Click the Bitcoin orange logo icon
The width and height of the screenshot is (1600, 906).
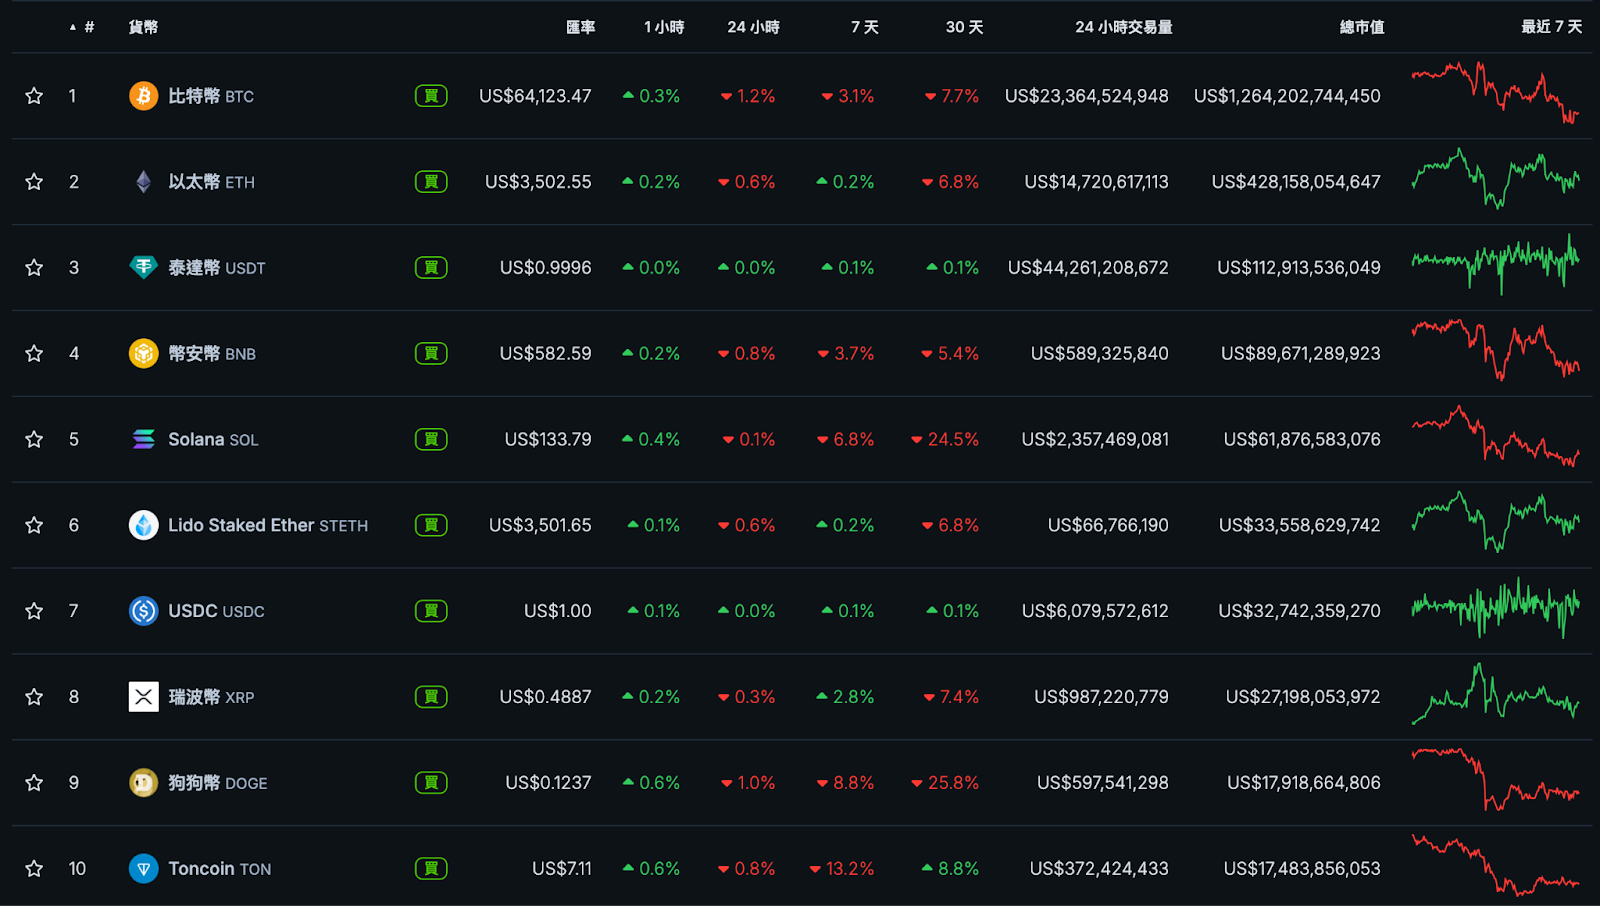tap(144, 96)
